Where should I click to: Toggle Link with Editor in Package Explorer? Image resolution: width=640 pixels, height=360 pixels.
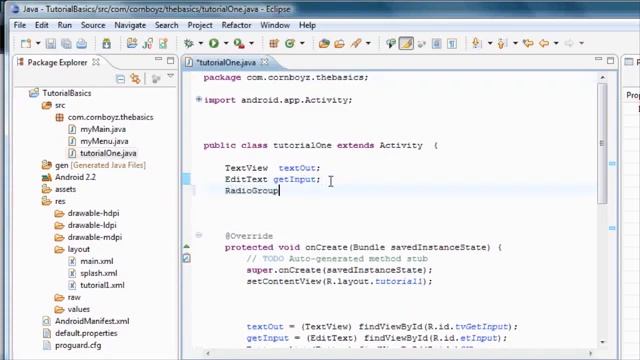[x=136, y=79]
